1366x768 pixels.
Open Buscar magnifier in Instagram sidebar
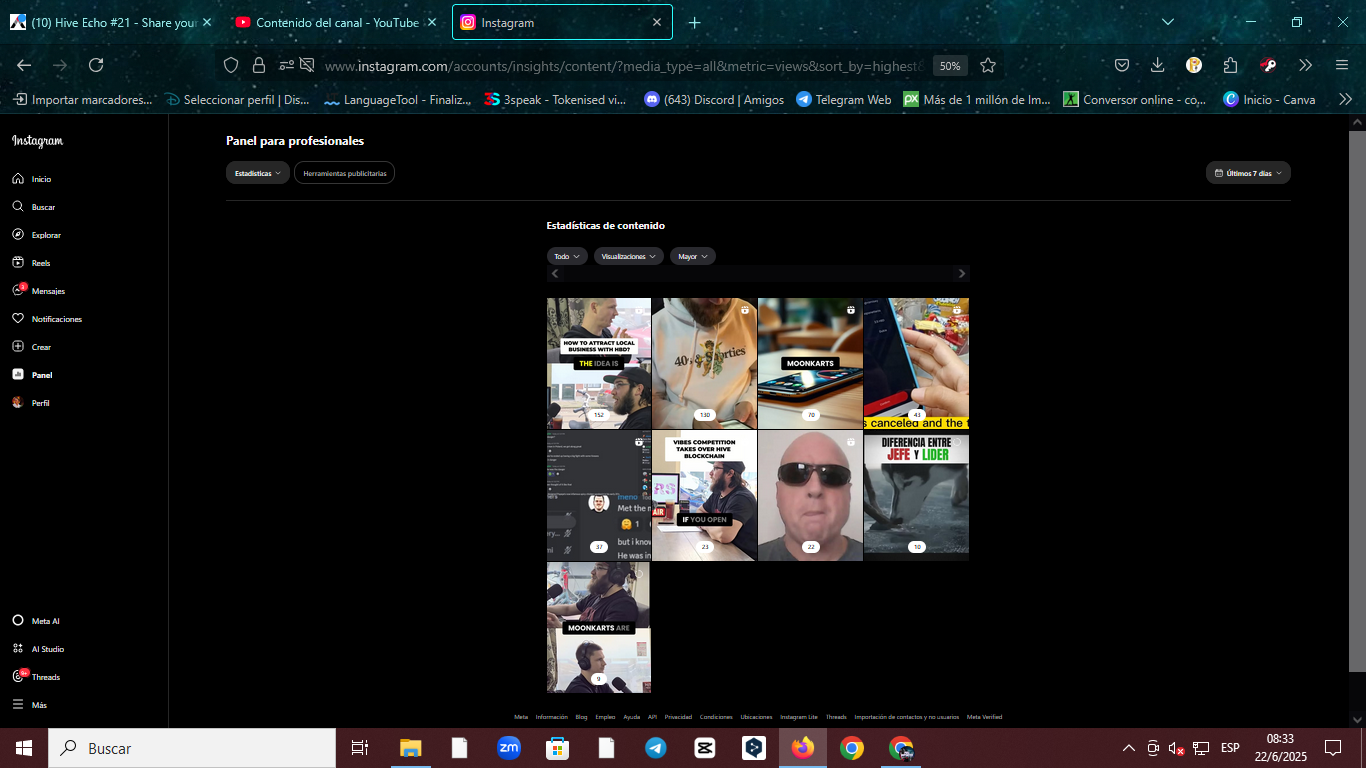[18, 207]
